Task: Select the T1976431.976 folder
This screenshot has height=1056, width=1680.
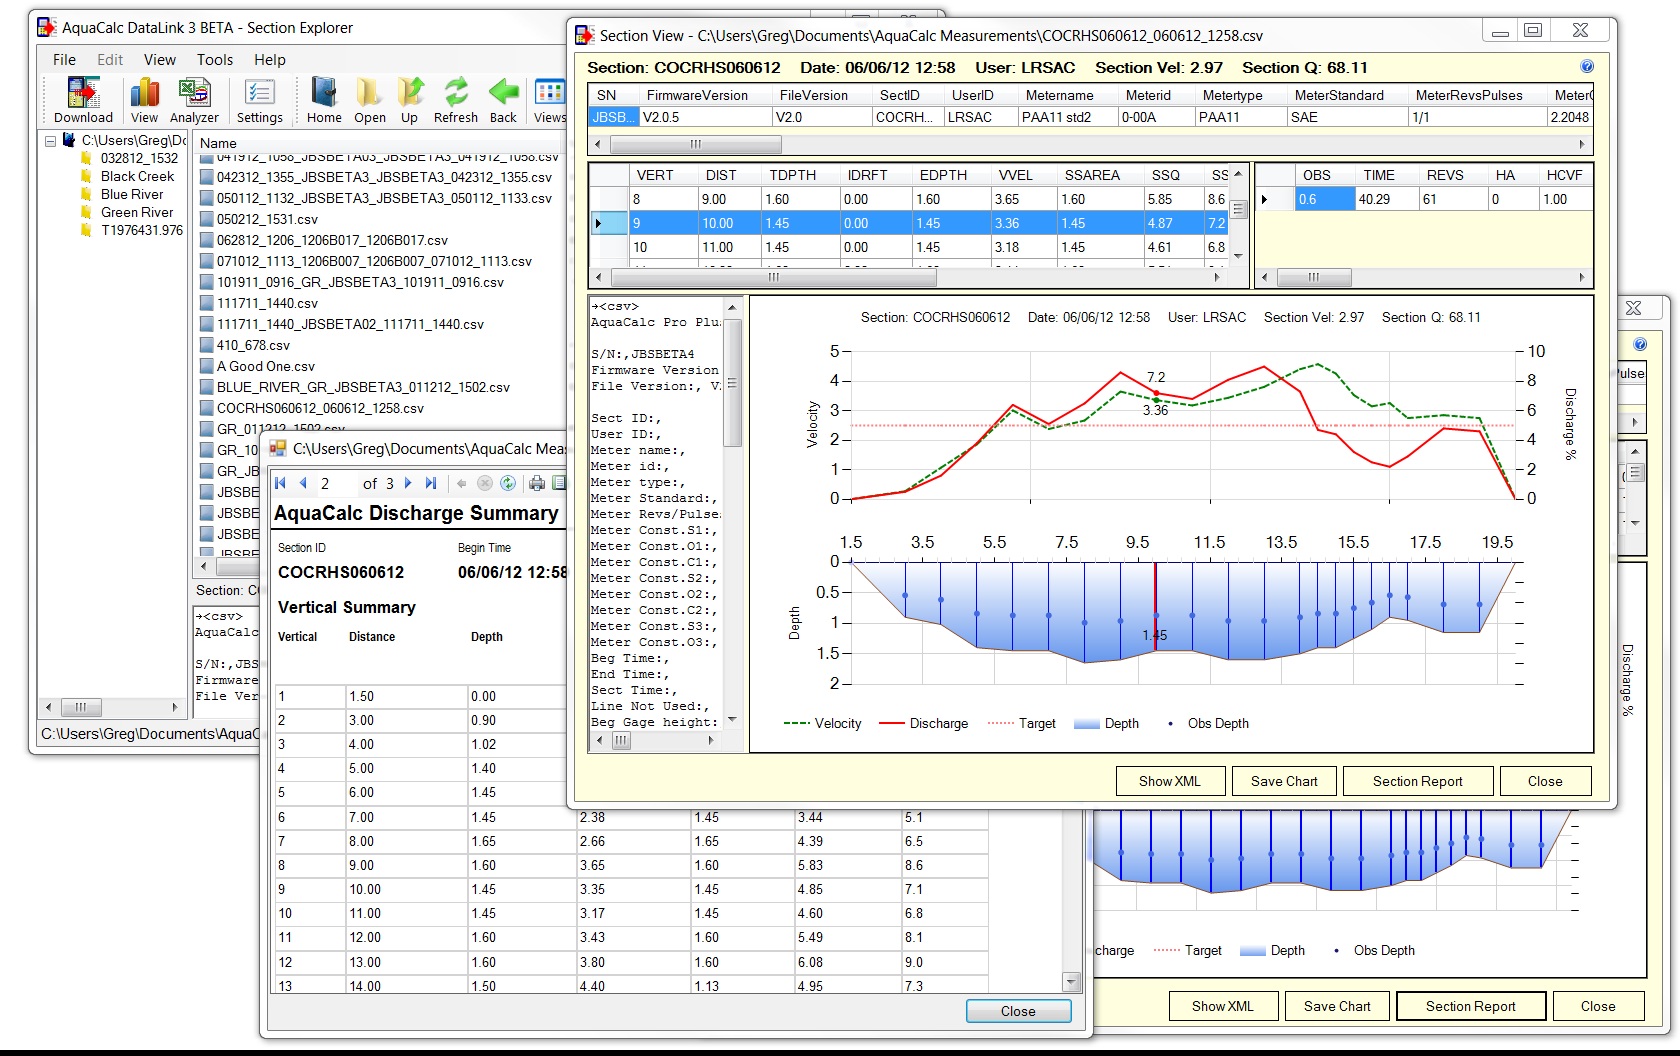Action: [142, 230]
